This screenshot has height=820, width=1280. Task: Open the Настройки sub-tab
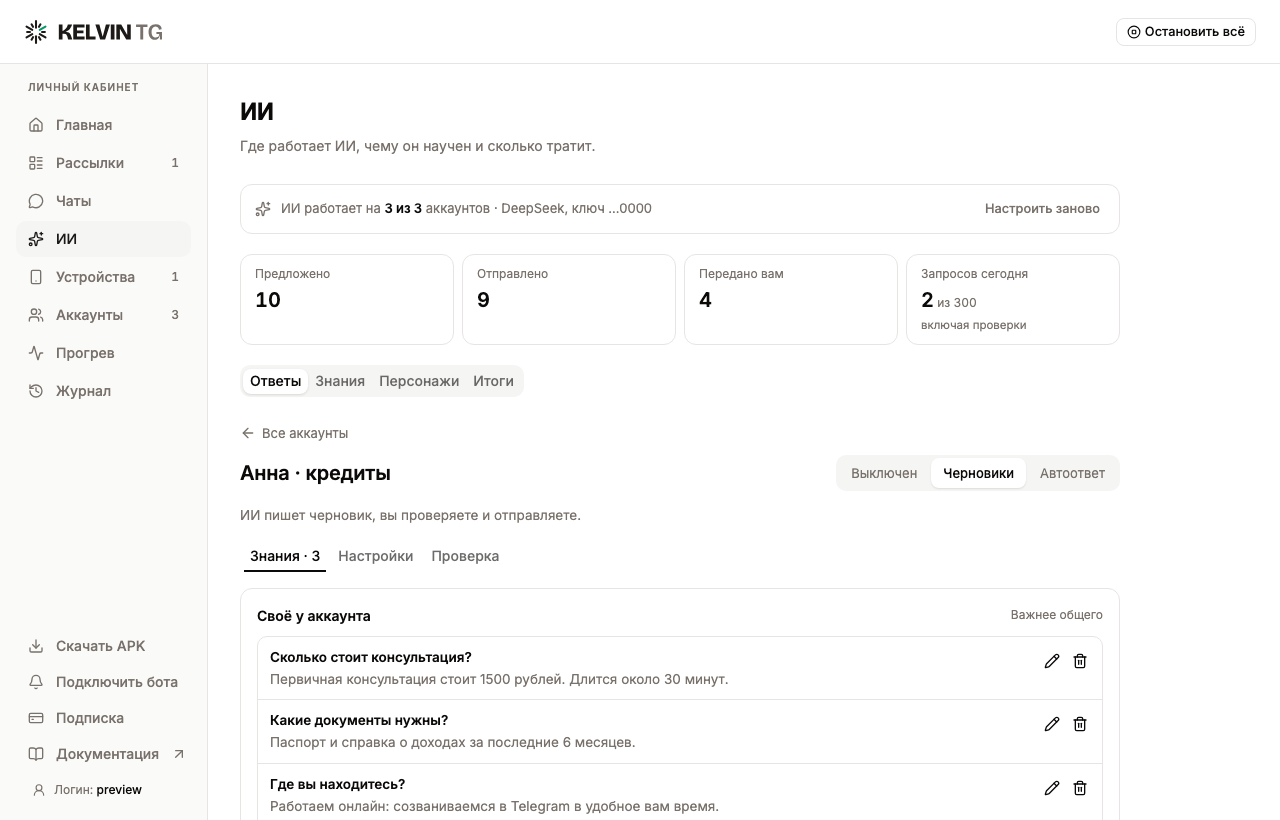point(376,556)
